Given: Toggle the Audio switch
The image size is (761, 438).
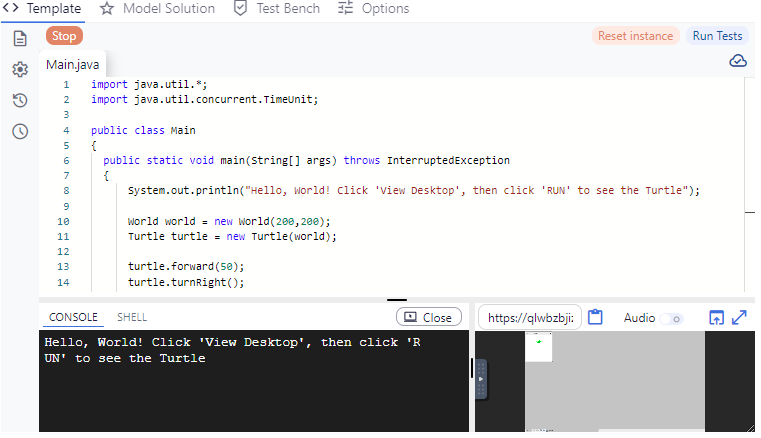Looking at the screenshot, I should 671,318.
